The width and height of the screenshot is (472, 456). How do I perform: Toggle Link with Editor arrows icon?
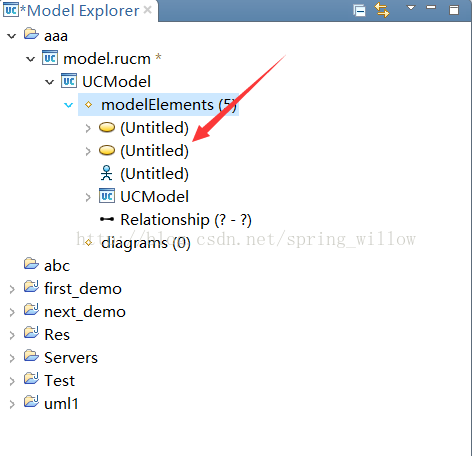(382, 10)
